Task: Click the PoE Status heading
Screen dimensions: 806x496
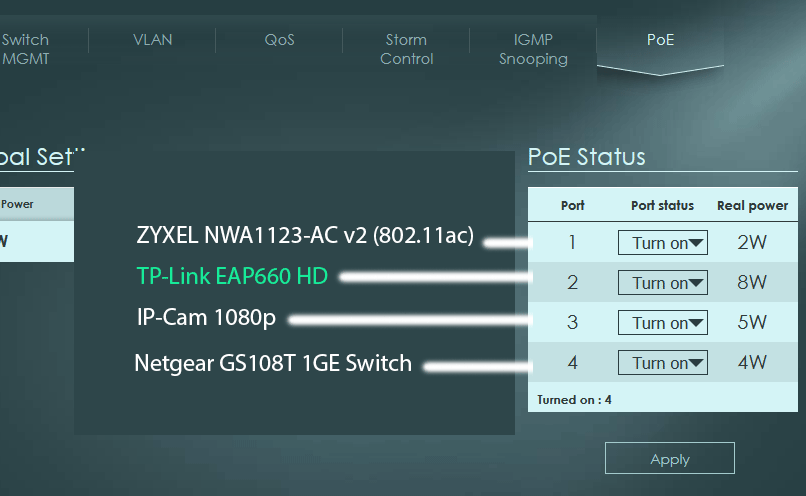Action: pos(587,157)
